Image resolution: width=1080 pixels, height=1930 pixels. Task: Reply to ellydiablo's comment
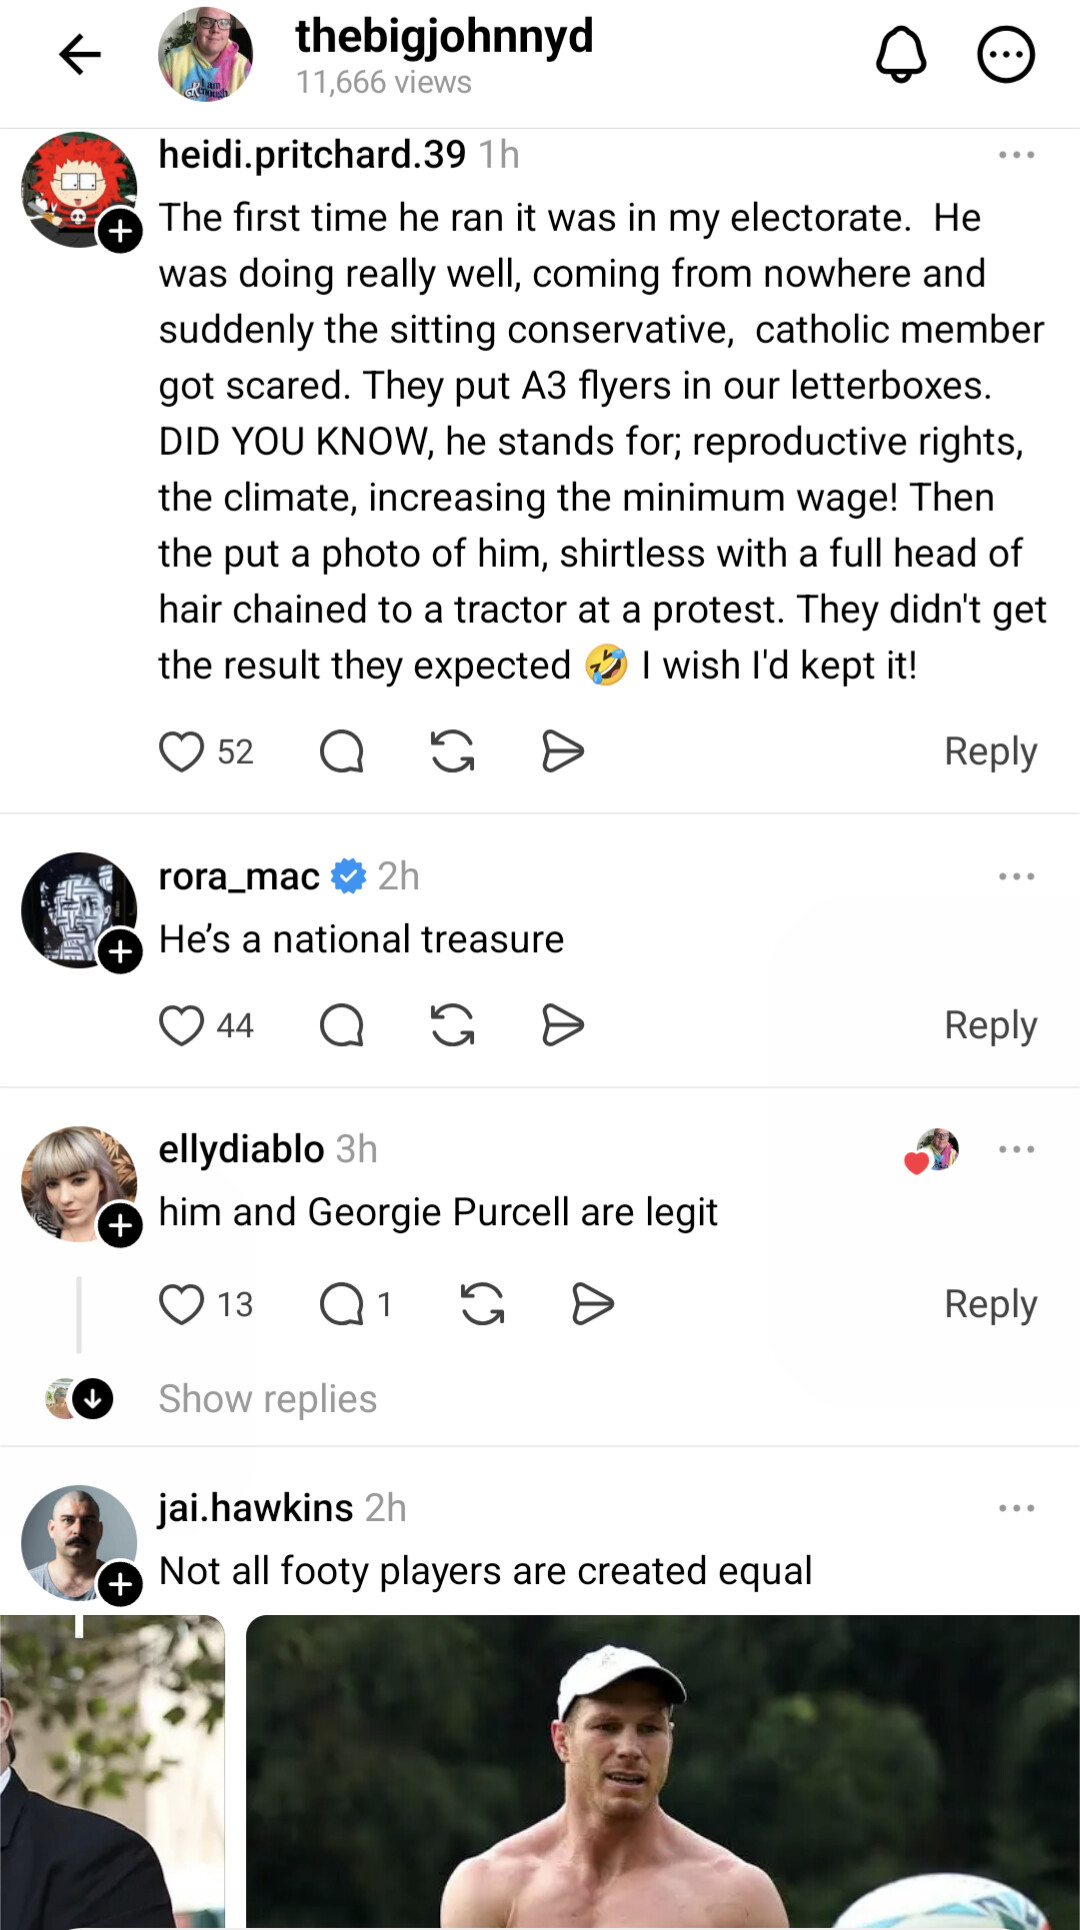tap(990, 1305)
